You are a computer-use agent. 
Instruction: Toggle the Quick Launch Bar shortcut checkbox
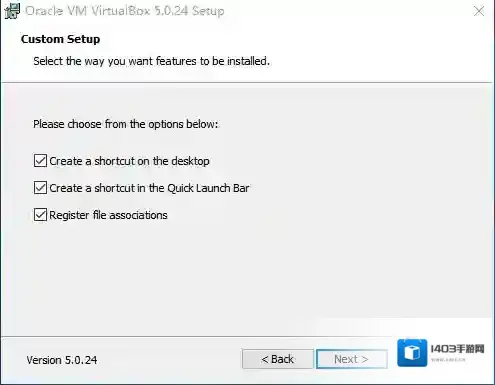(x=40, y=188)
